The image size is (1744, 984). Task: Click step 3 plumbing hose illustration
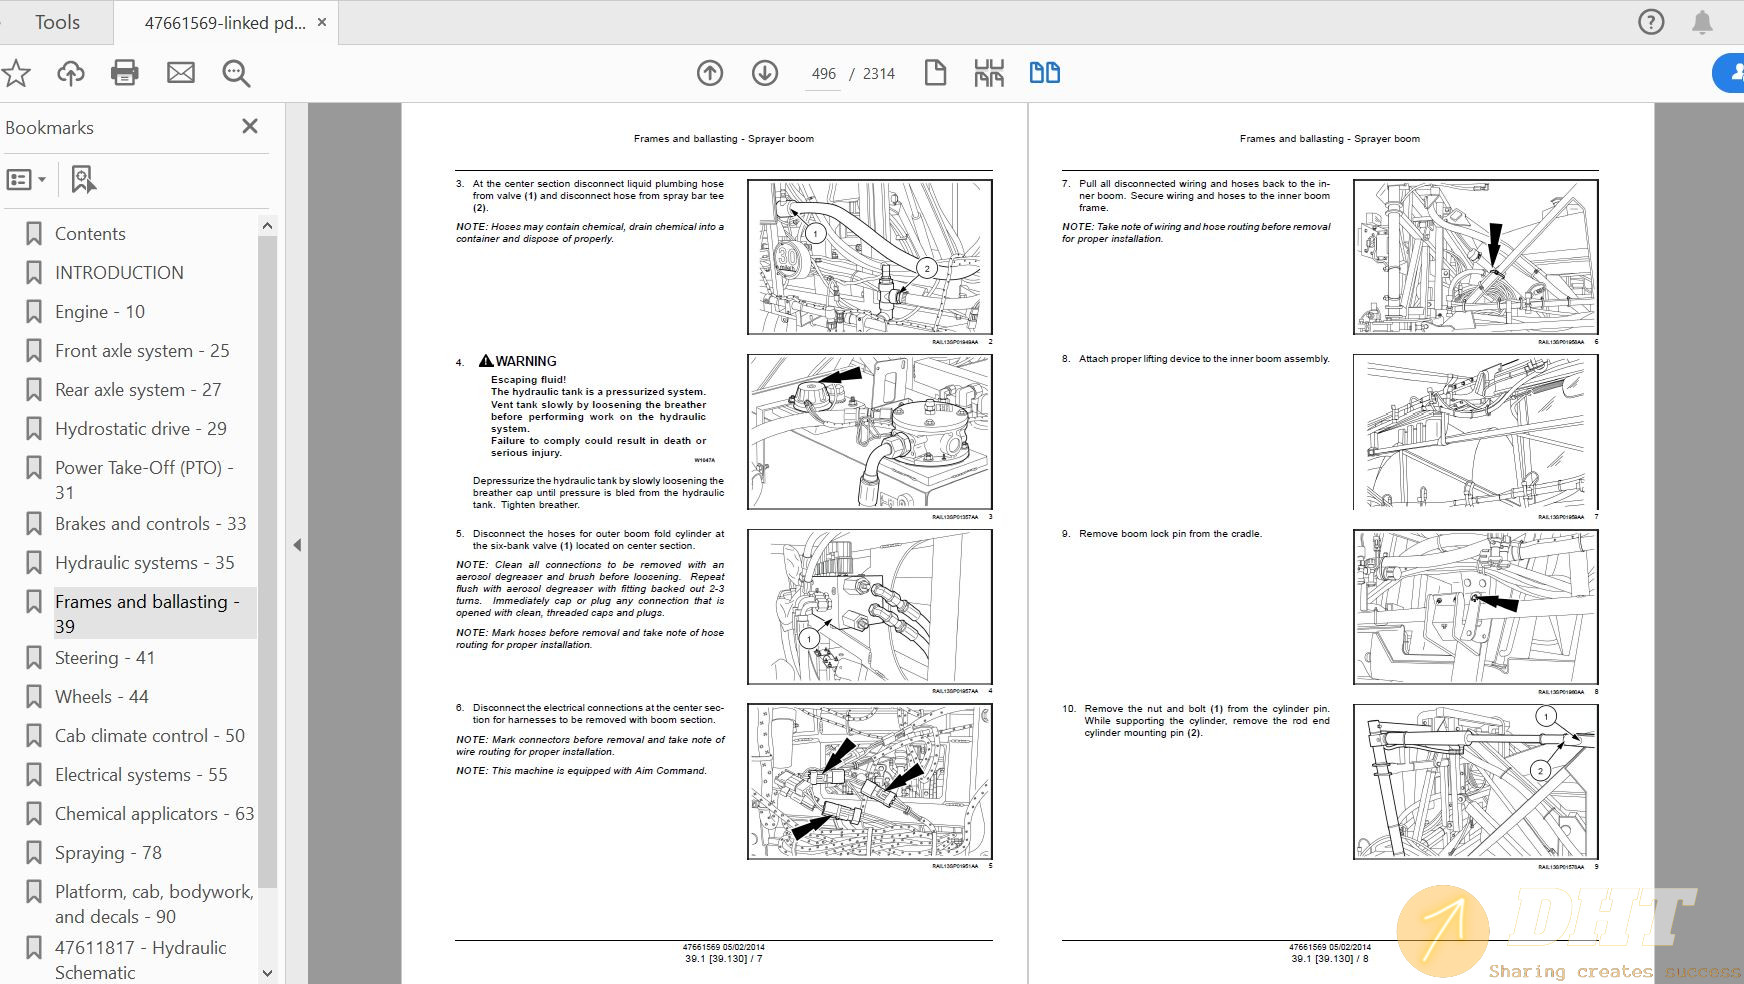(870, 257)
